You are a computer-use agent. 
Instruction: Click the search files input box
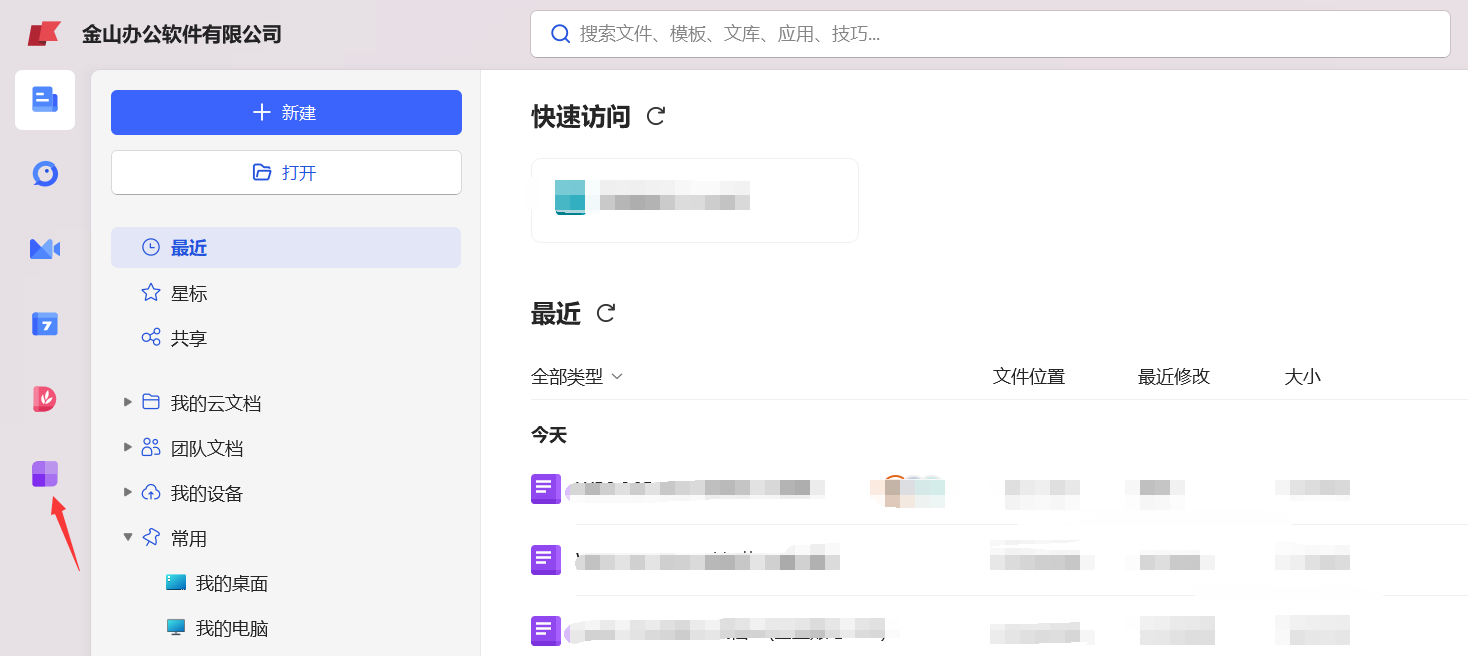[990, 34]
